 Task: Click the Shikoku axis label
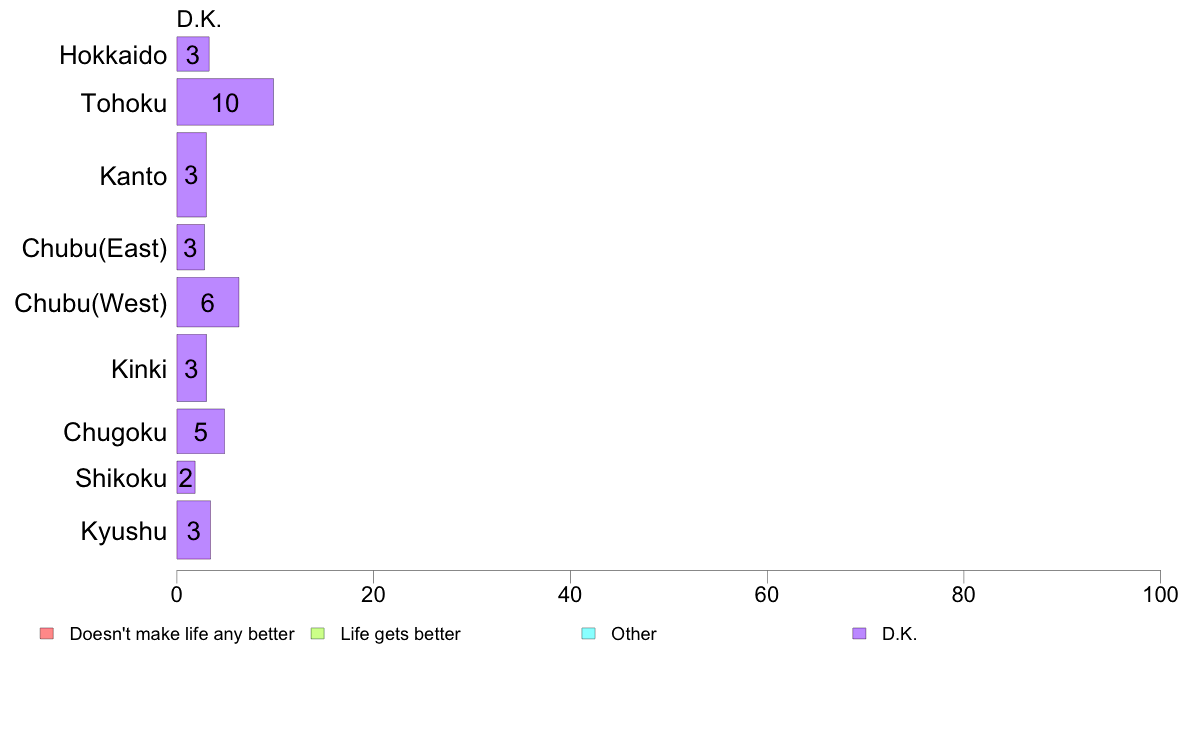click(120, 478)
